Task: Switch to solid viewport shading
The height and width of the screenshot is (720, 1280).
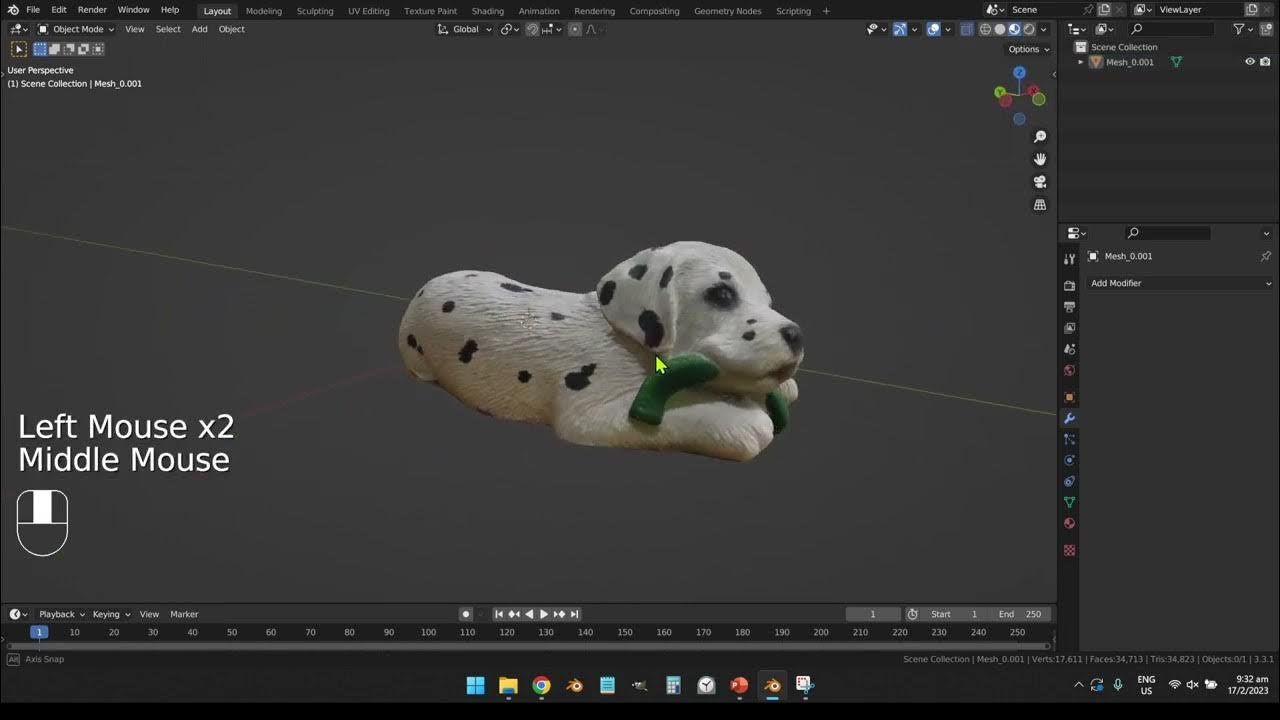Action: 1000,29
